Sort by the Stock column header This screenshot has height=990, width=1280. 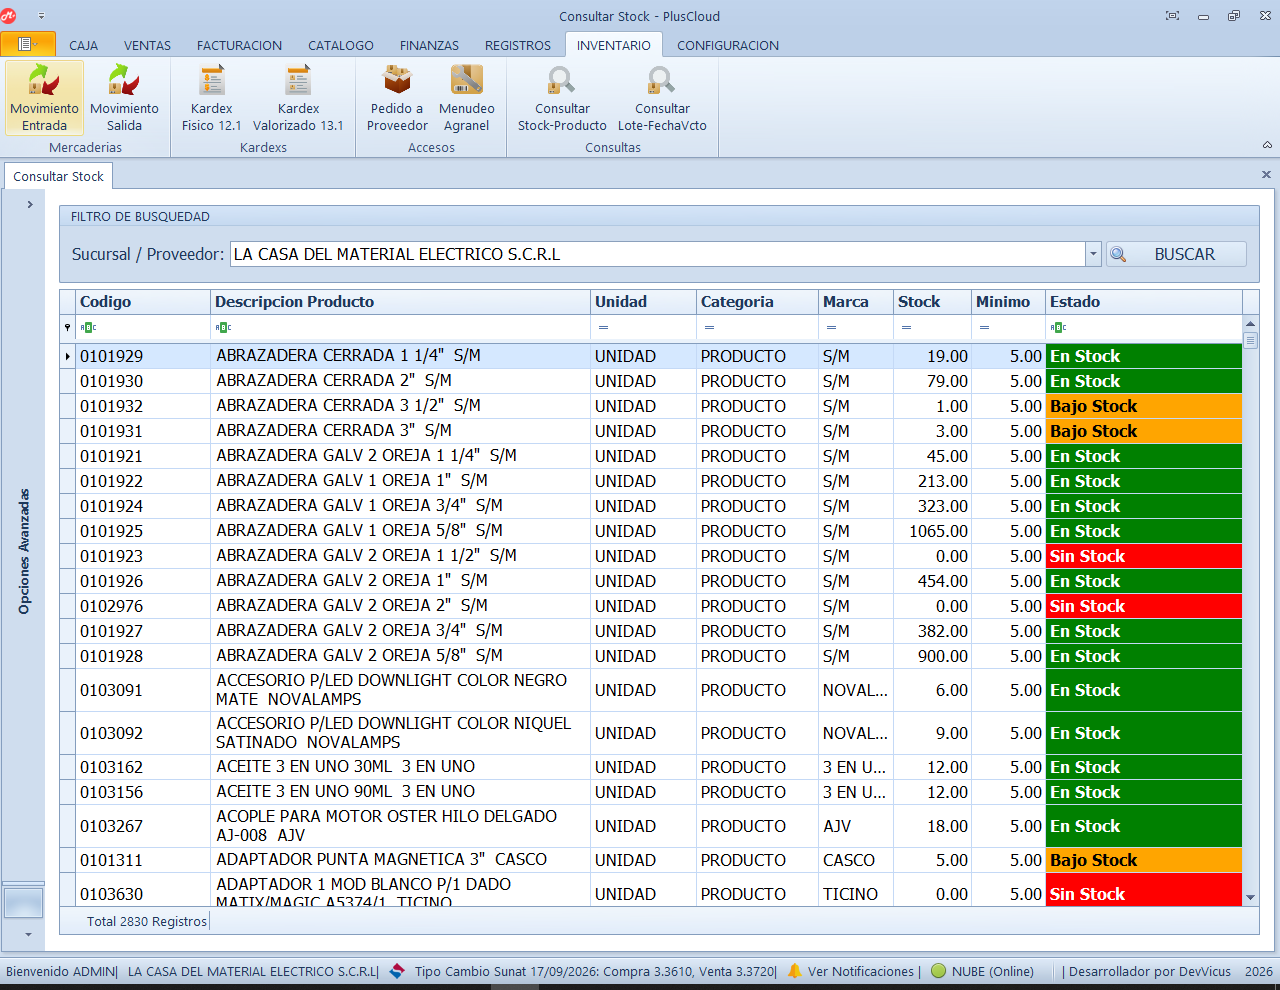click(x=932, y=302)
